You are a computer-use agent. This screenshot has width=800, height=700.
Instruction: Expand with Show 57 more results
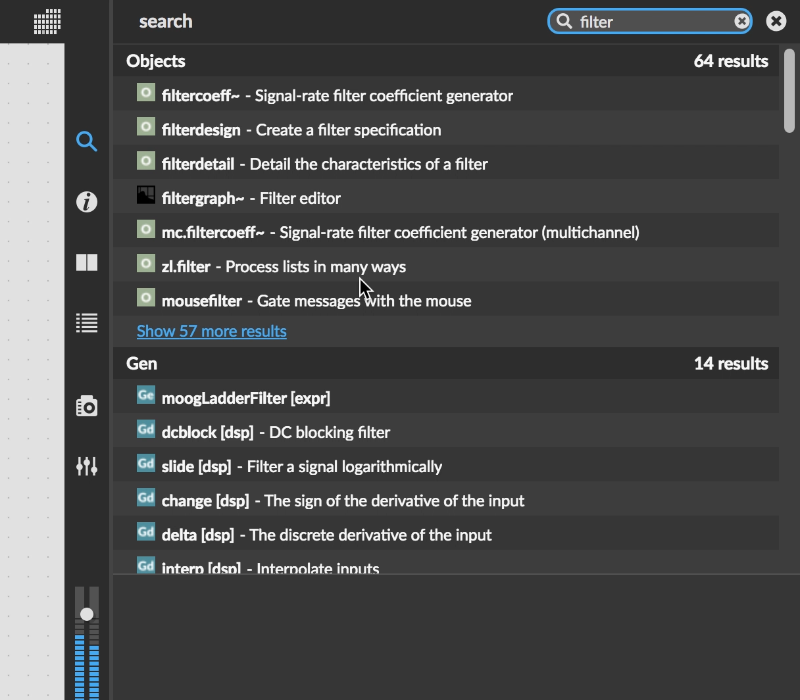(211, 331)
